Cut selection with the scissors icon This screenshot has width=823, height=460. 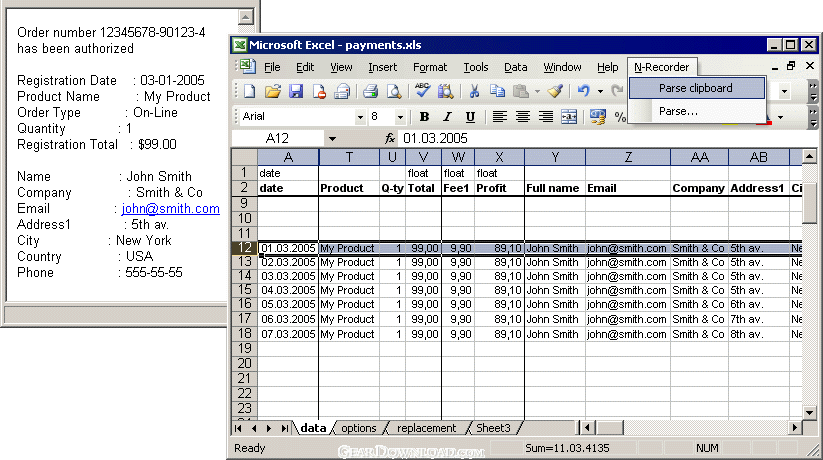pos(474,91)
